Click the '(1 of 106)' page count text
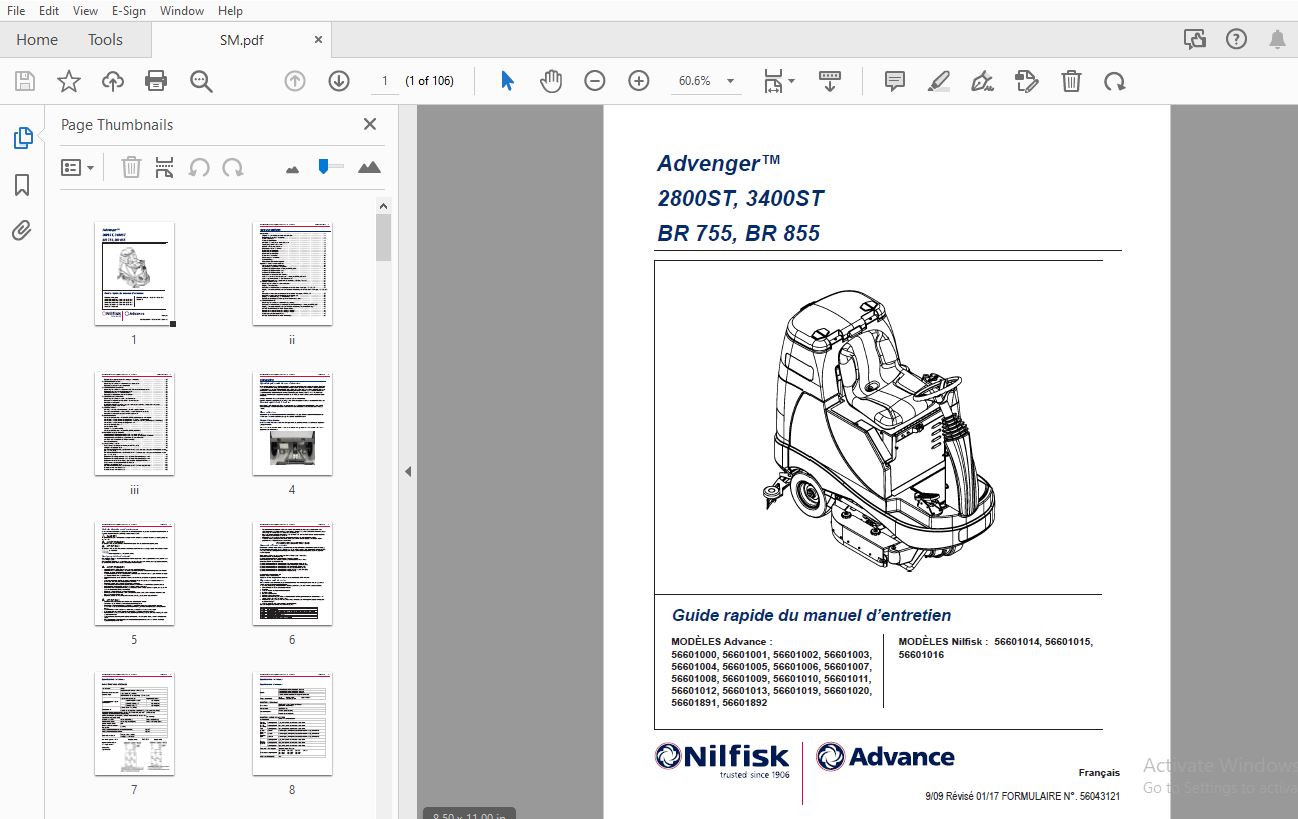 [x=429, y=81]
